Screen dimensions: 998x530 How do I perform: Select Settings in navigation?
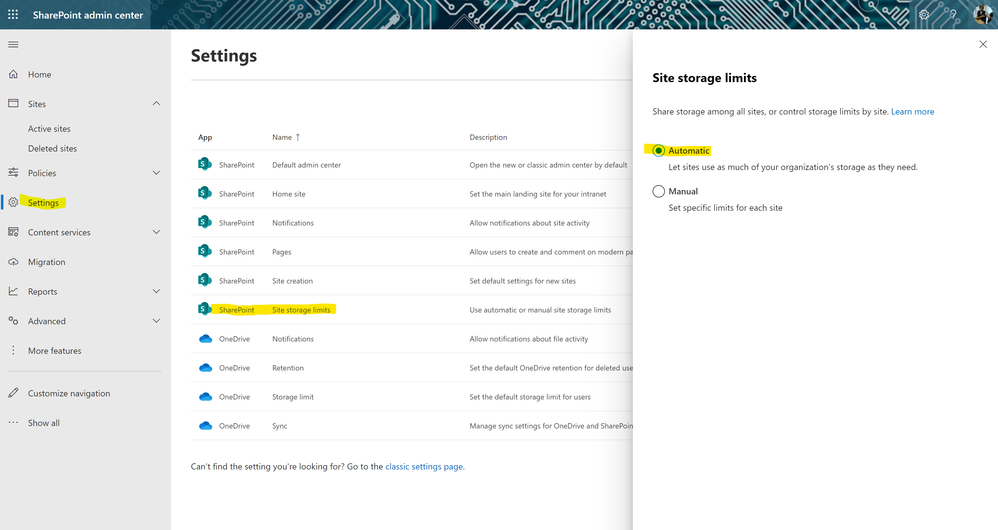(43, 202)
